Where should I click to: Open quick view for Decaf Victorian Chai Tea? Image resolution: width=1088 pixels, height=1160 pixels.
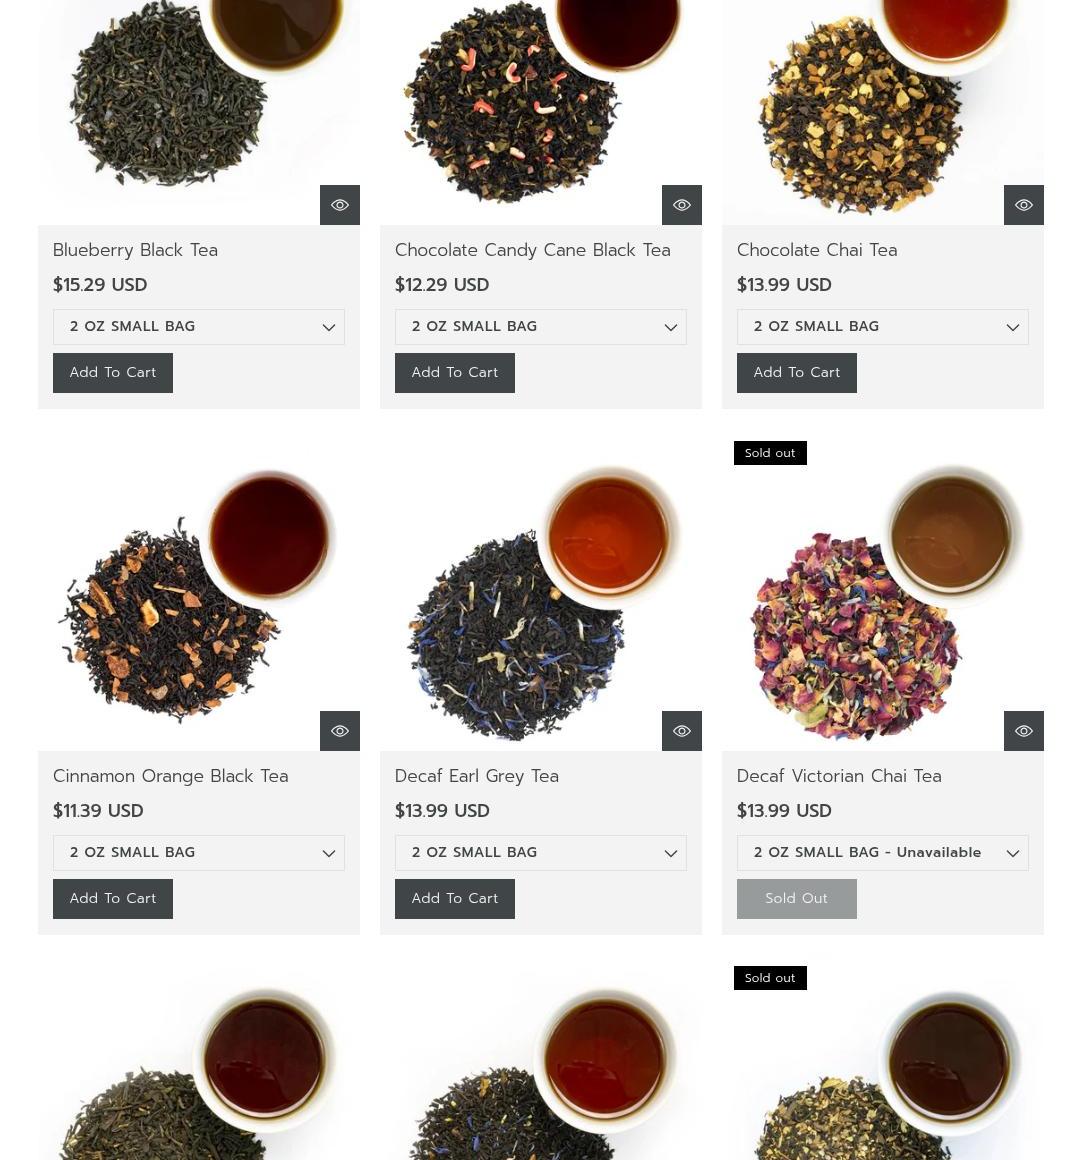pos(1024,731)
